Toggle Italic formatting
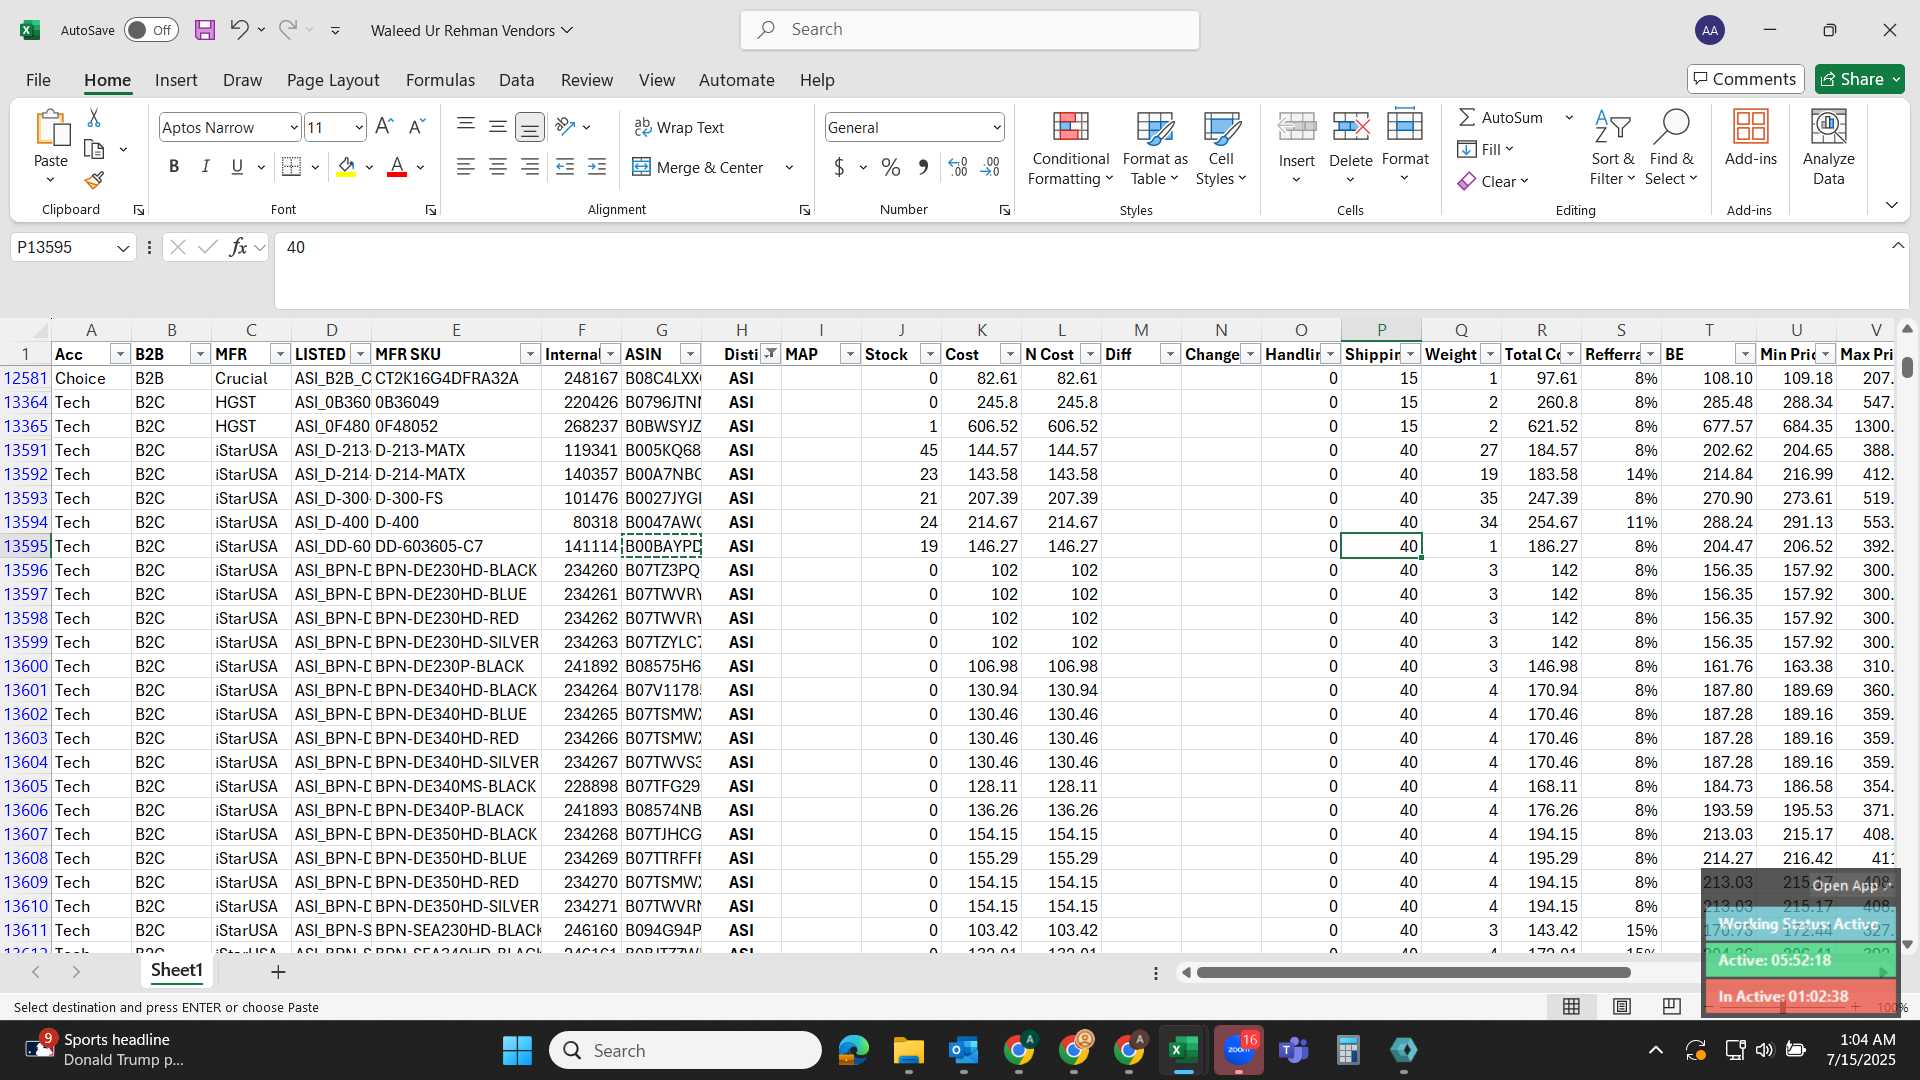 click(205, 167)
